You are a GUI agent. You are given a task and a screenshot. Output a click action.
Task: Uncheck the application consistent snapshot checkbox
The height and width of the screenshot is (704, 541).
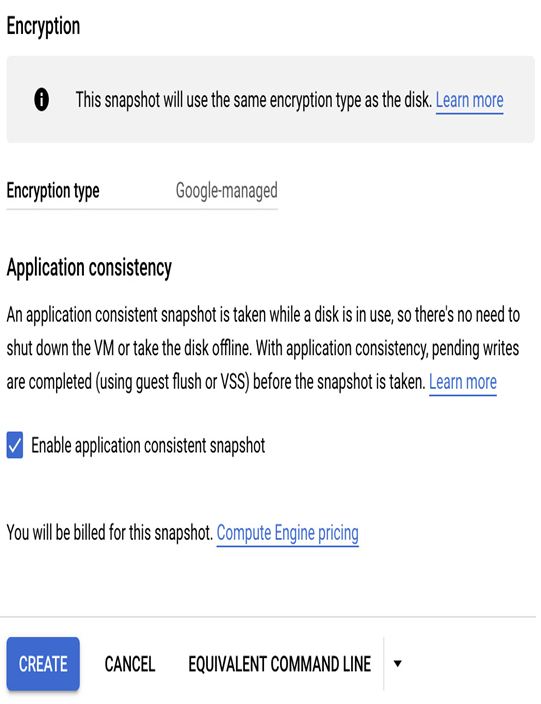point(15,445)
